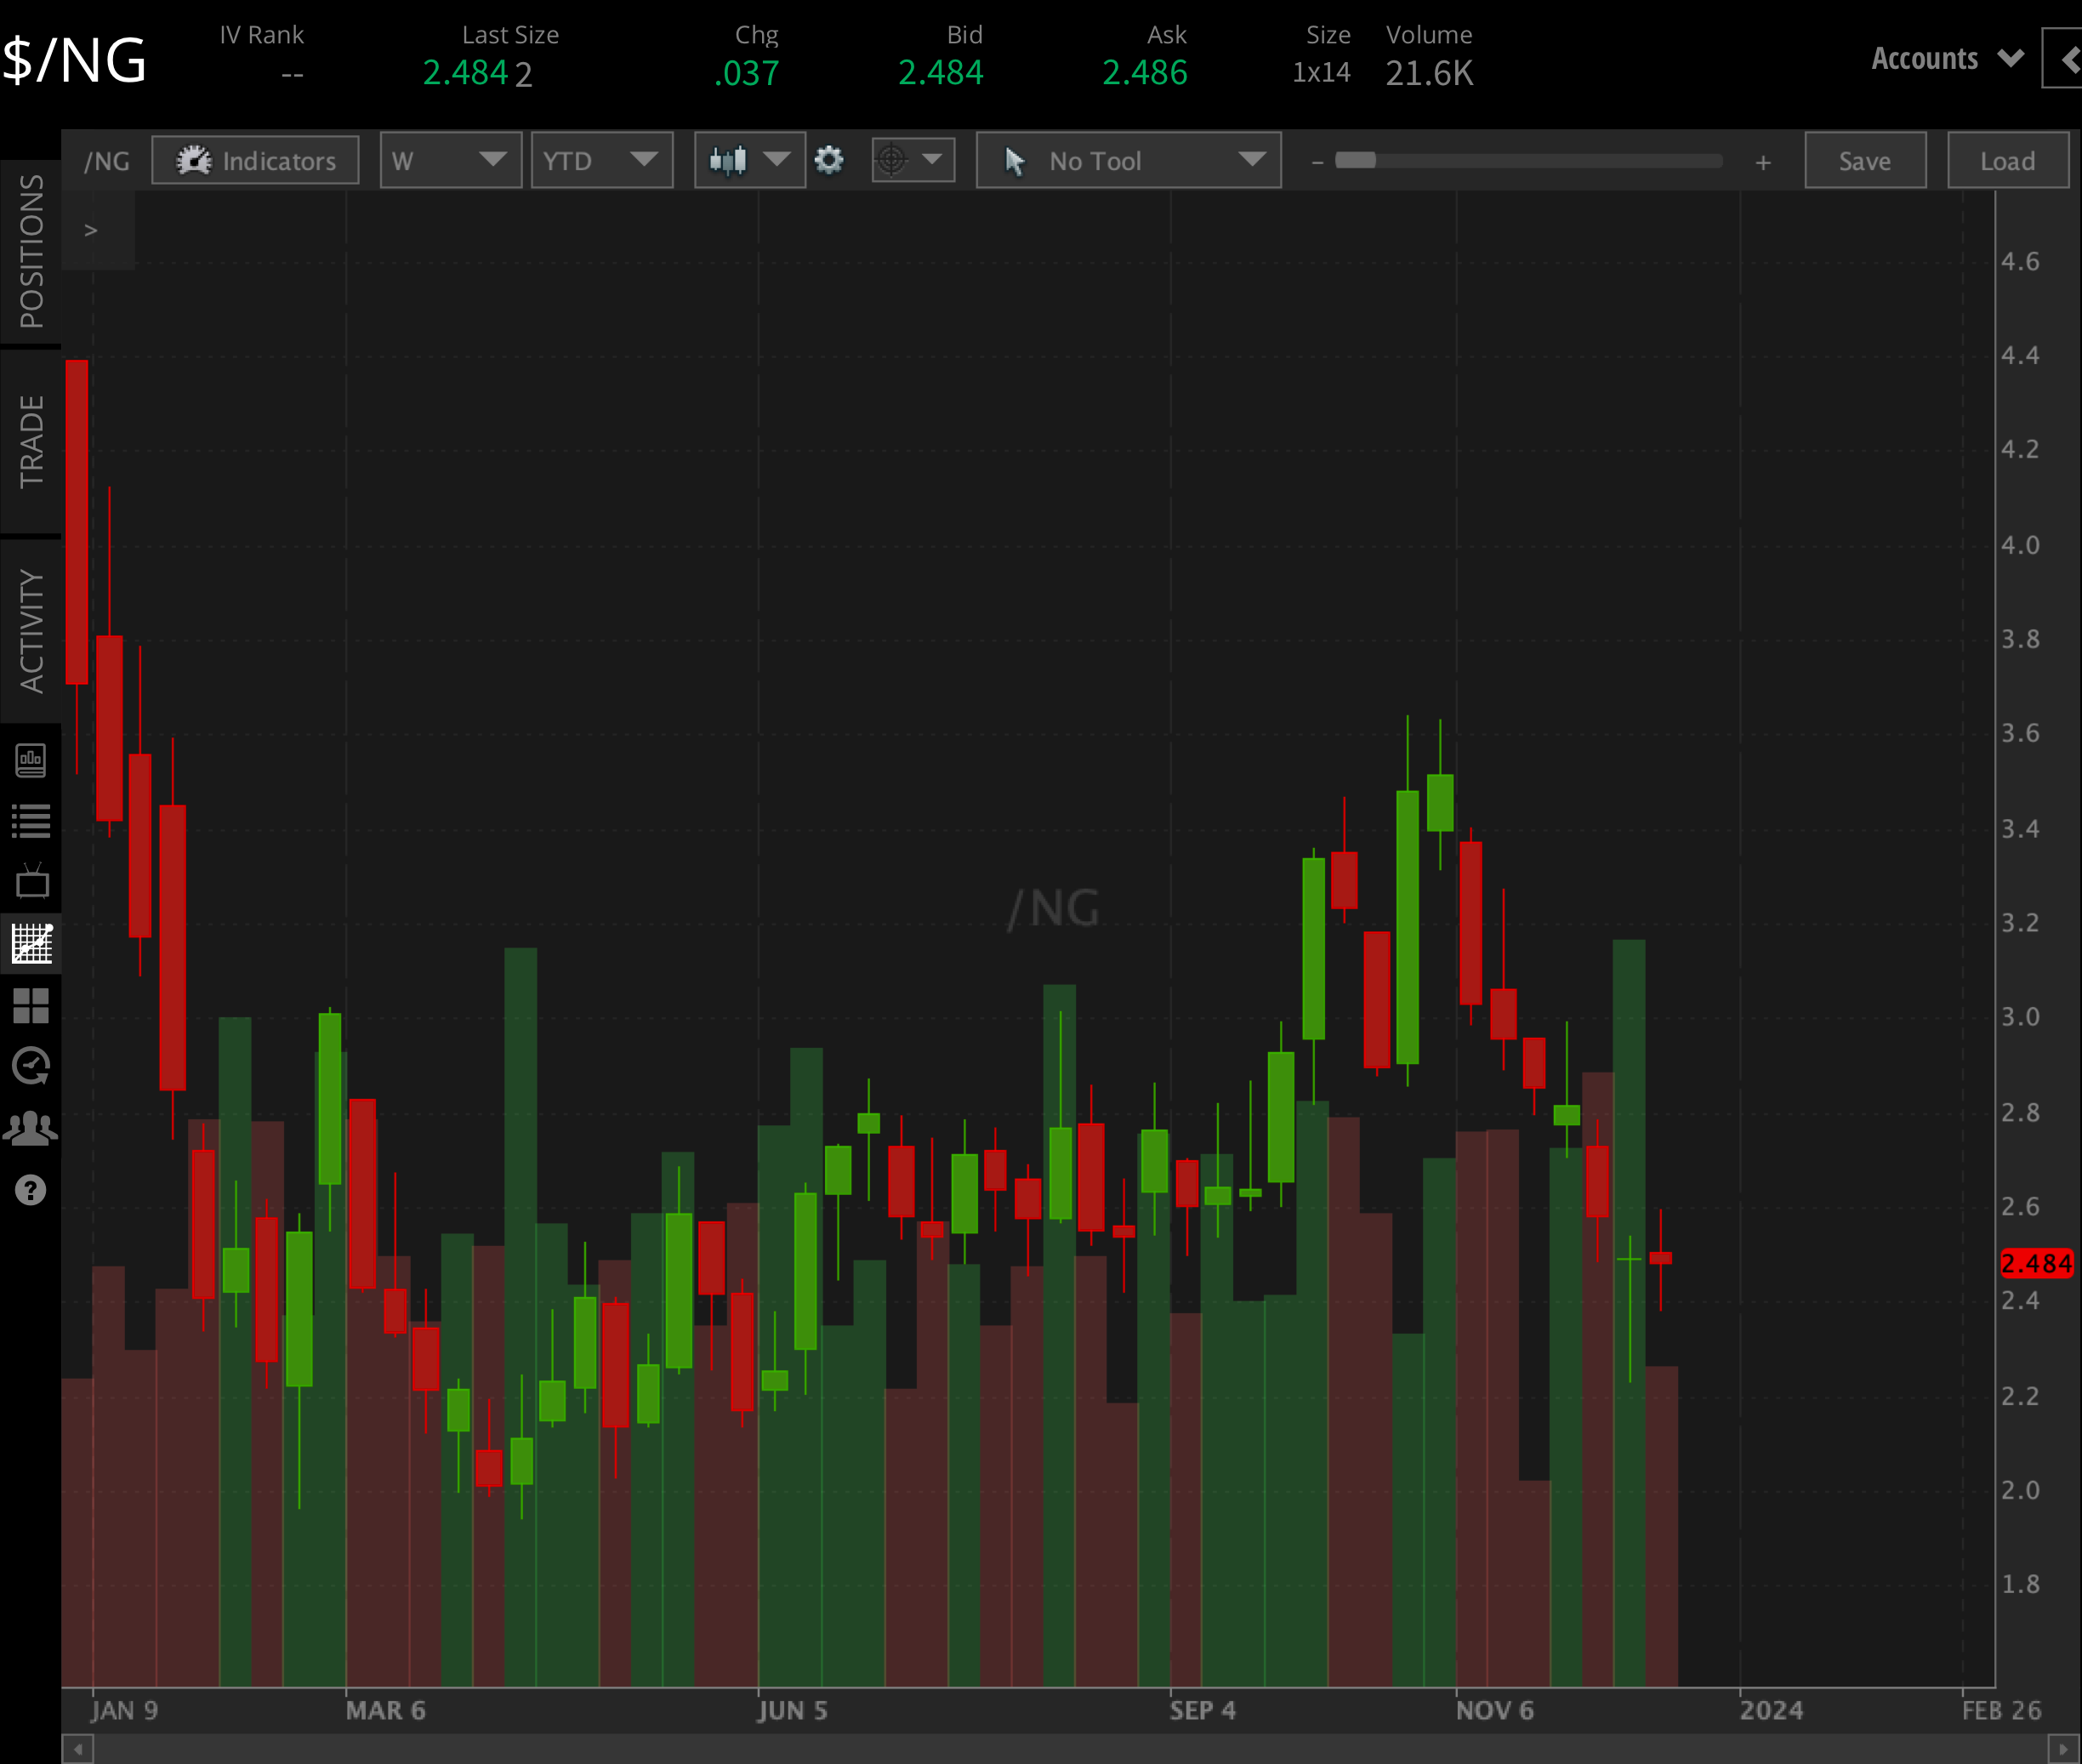Open the watchlist list icon
The width and height of the screenshot is (2082, 1764).
tap(31, 821)
